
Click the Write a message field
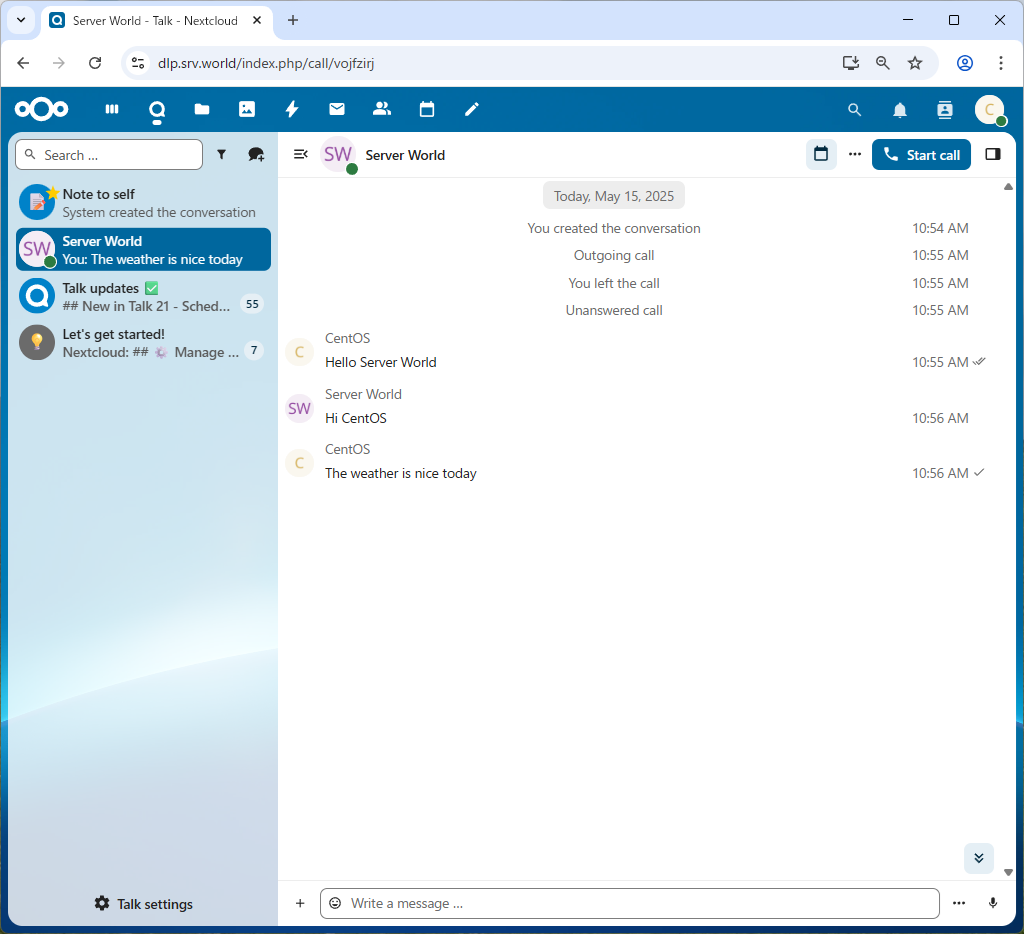coord(630,903)
